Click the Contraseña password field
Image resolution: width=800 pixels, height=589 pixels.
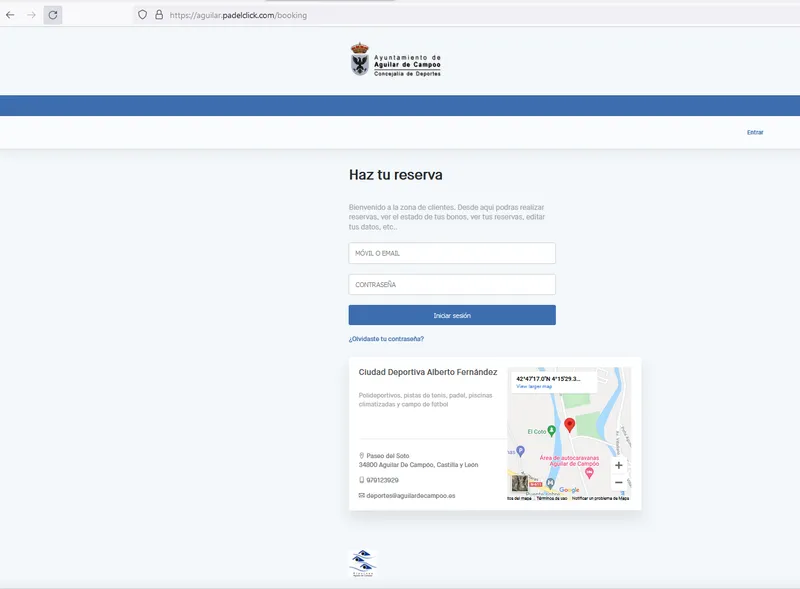point(452,284)
